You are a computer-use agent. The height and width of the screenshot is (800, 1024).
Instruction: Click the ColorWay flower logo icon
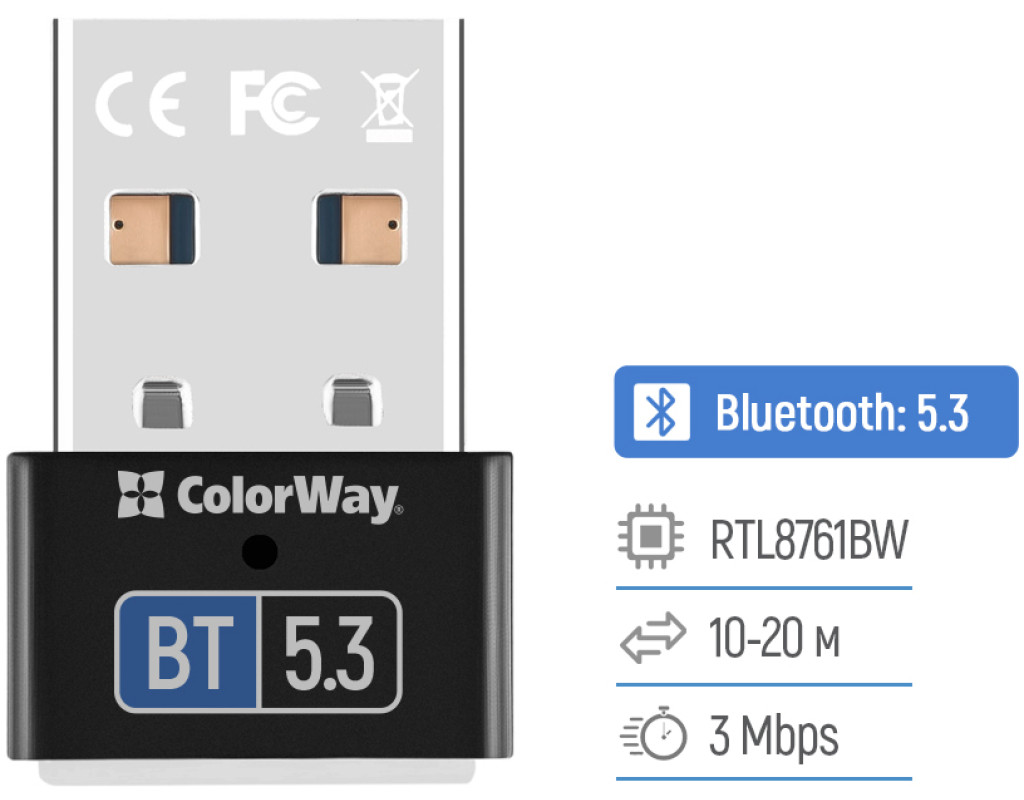(140, 494)
